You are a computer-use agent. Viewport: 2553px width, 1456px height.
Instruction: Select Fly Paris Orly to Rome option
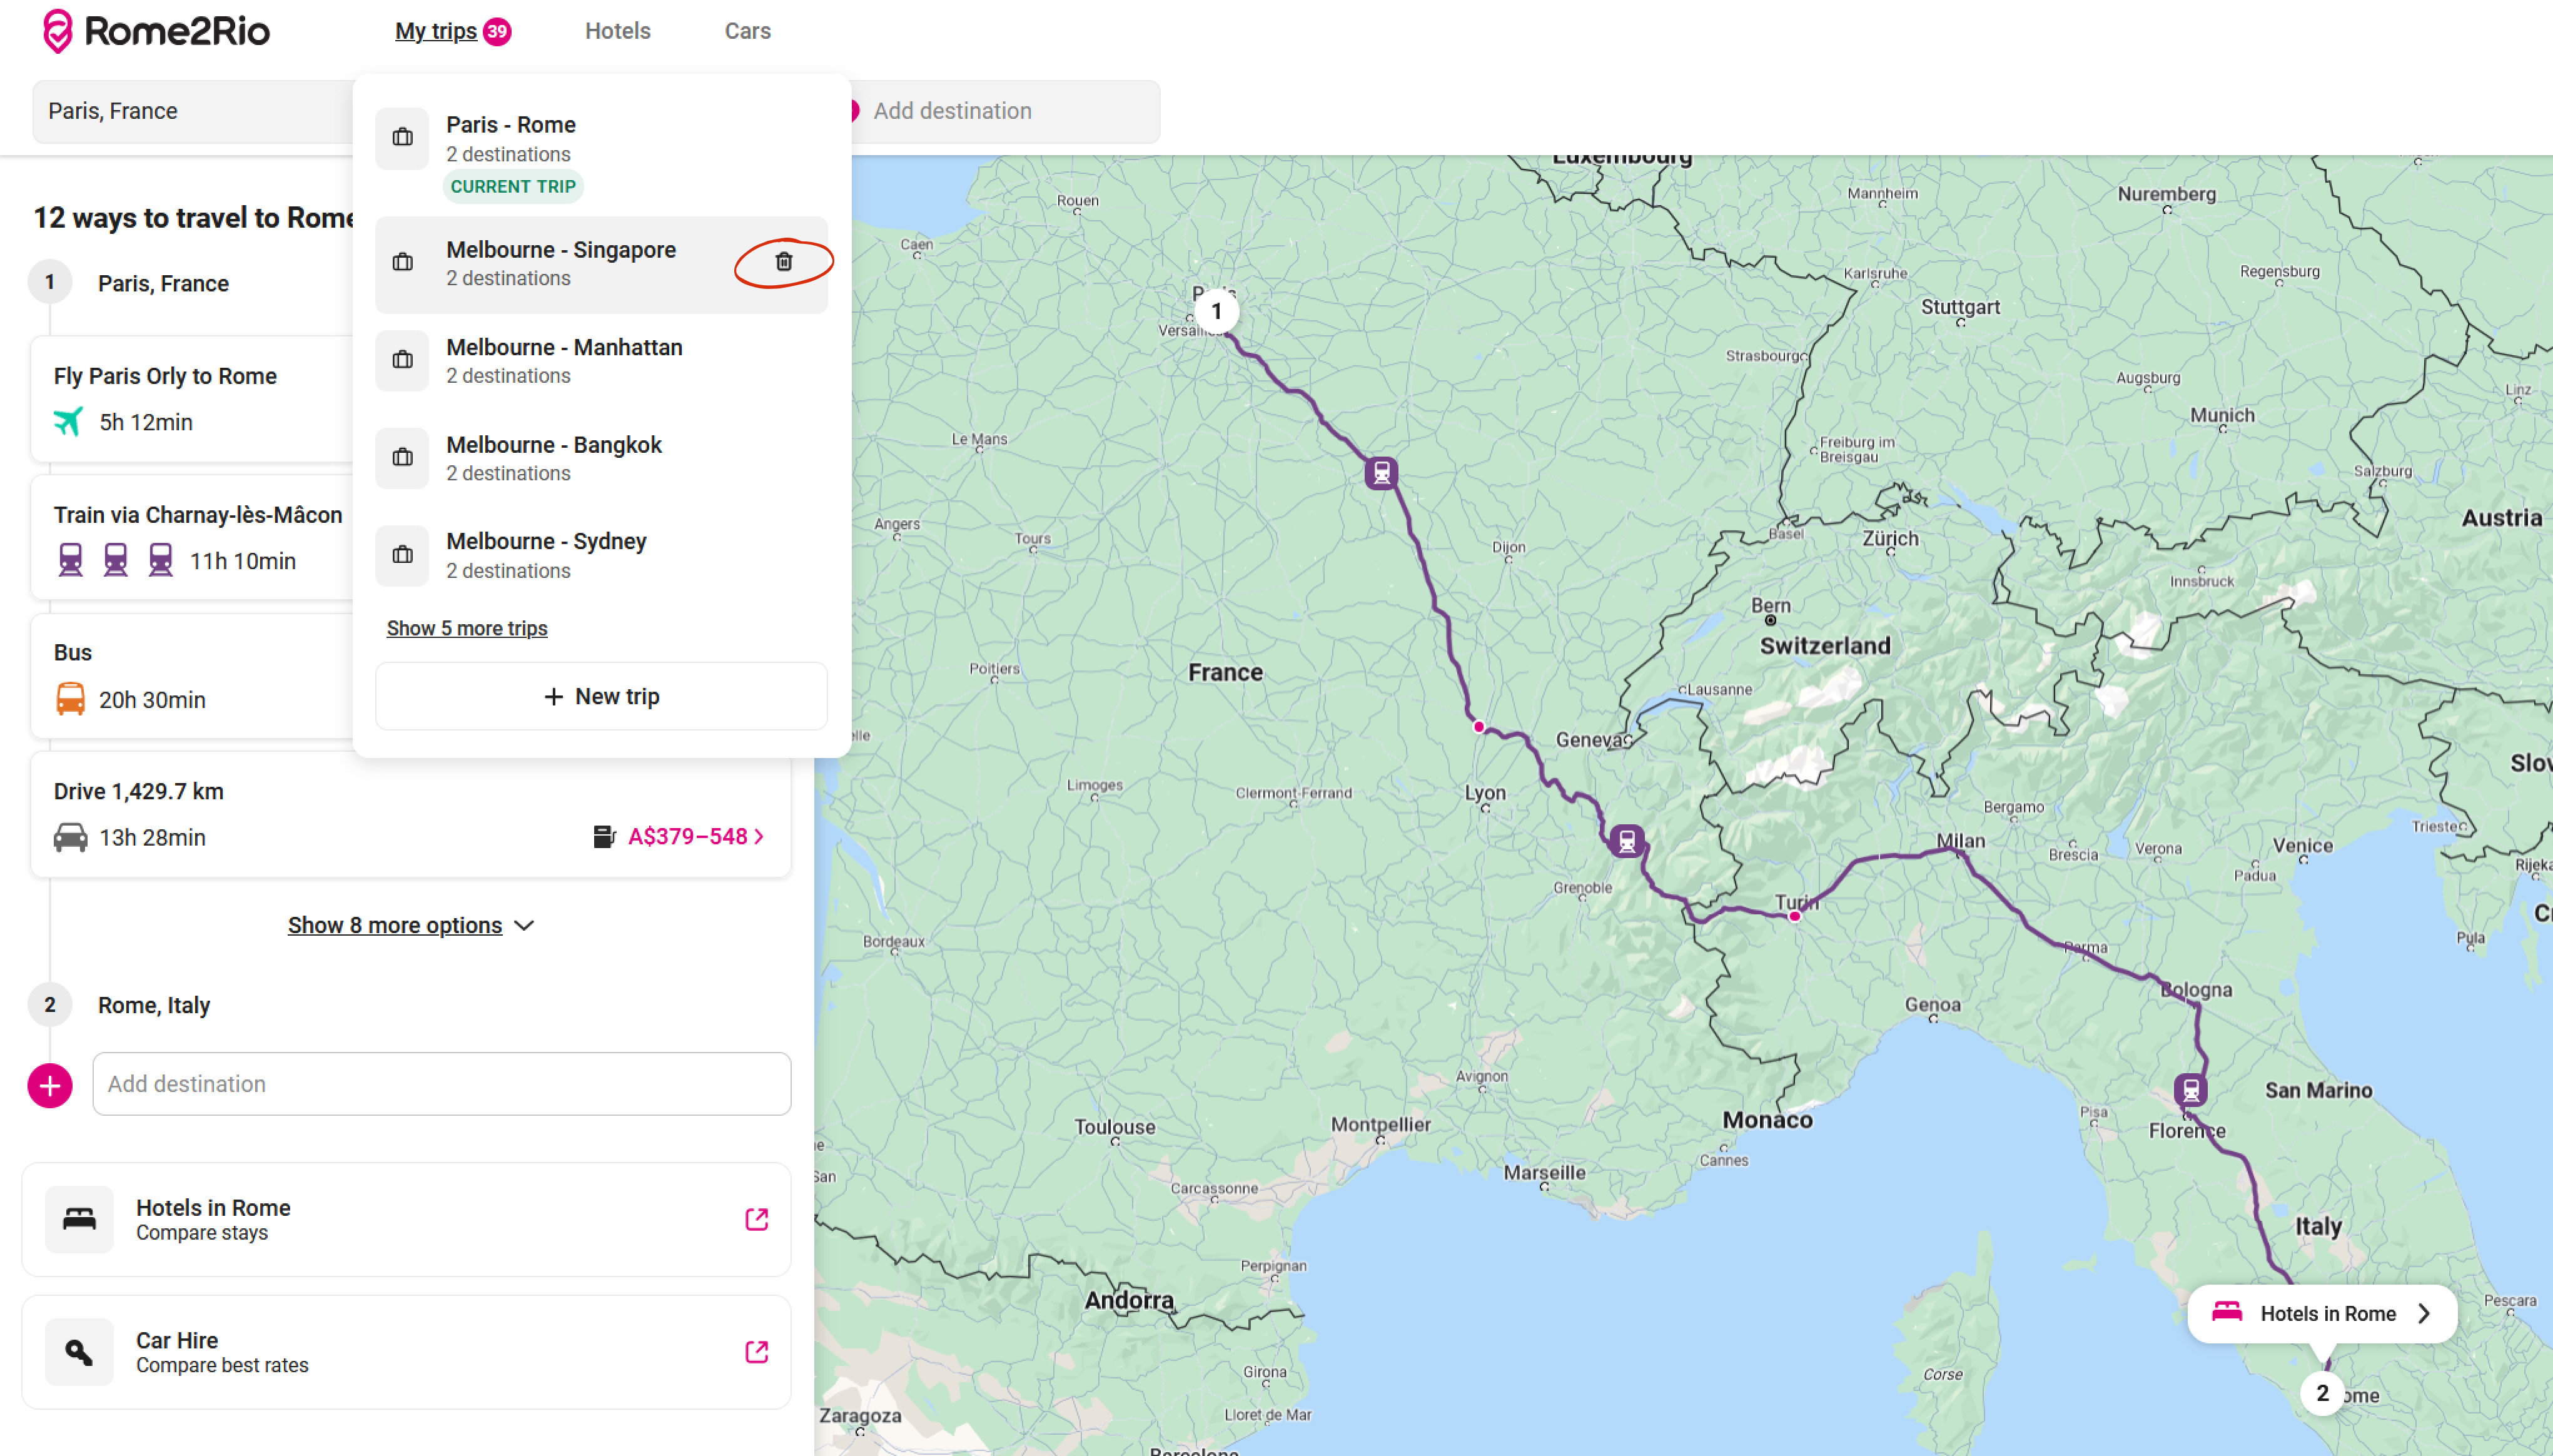(192, 398)
